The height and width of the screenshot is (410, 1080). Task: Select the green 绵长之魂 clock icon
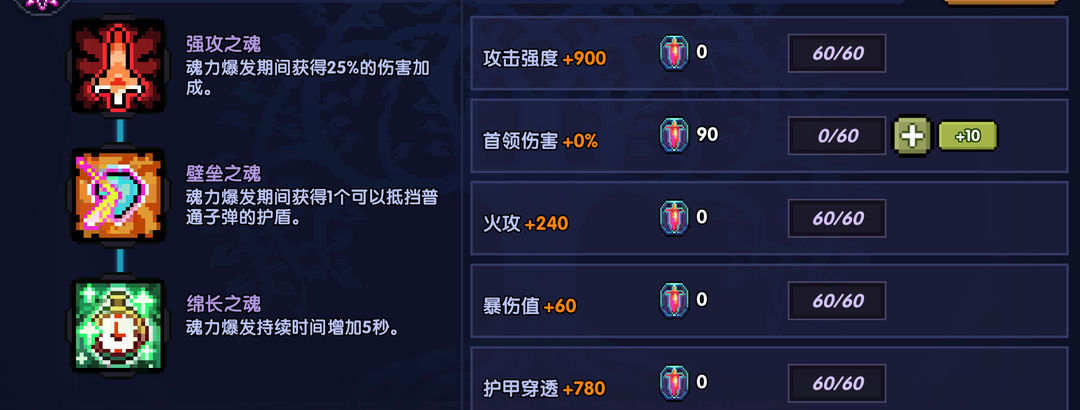[x=118, y=325]
